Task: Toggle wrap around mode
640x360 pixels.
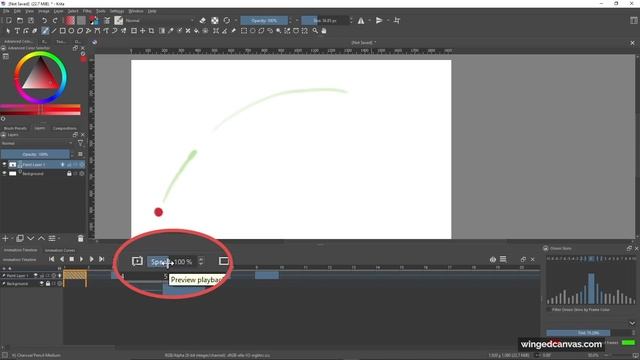Action: (397, 20)
